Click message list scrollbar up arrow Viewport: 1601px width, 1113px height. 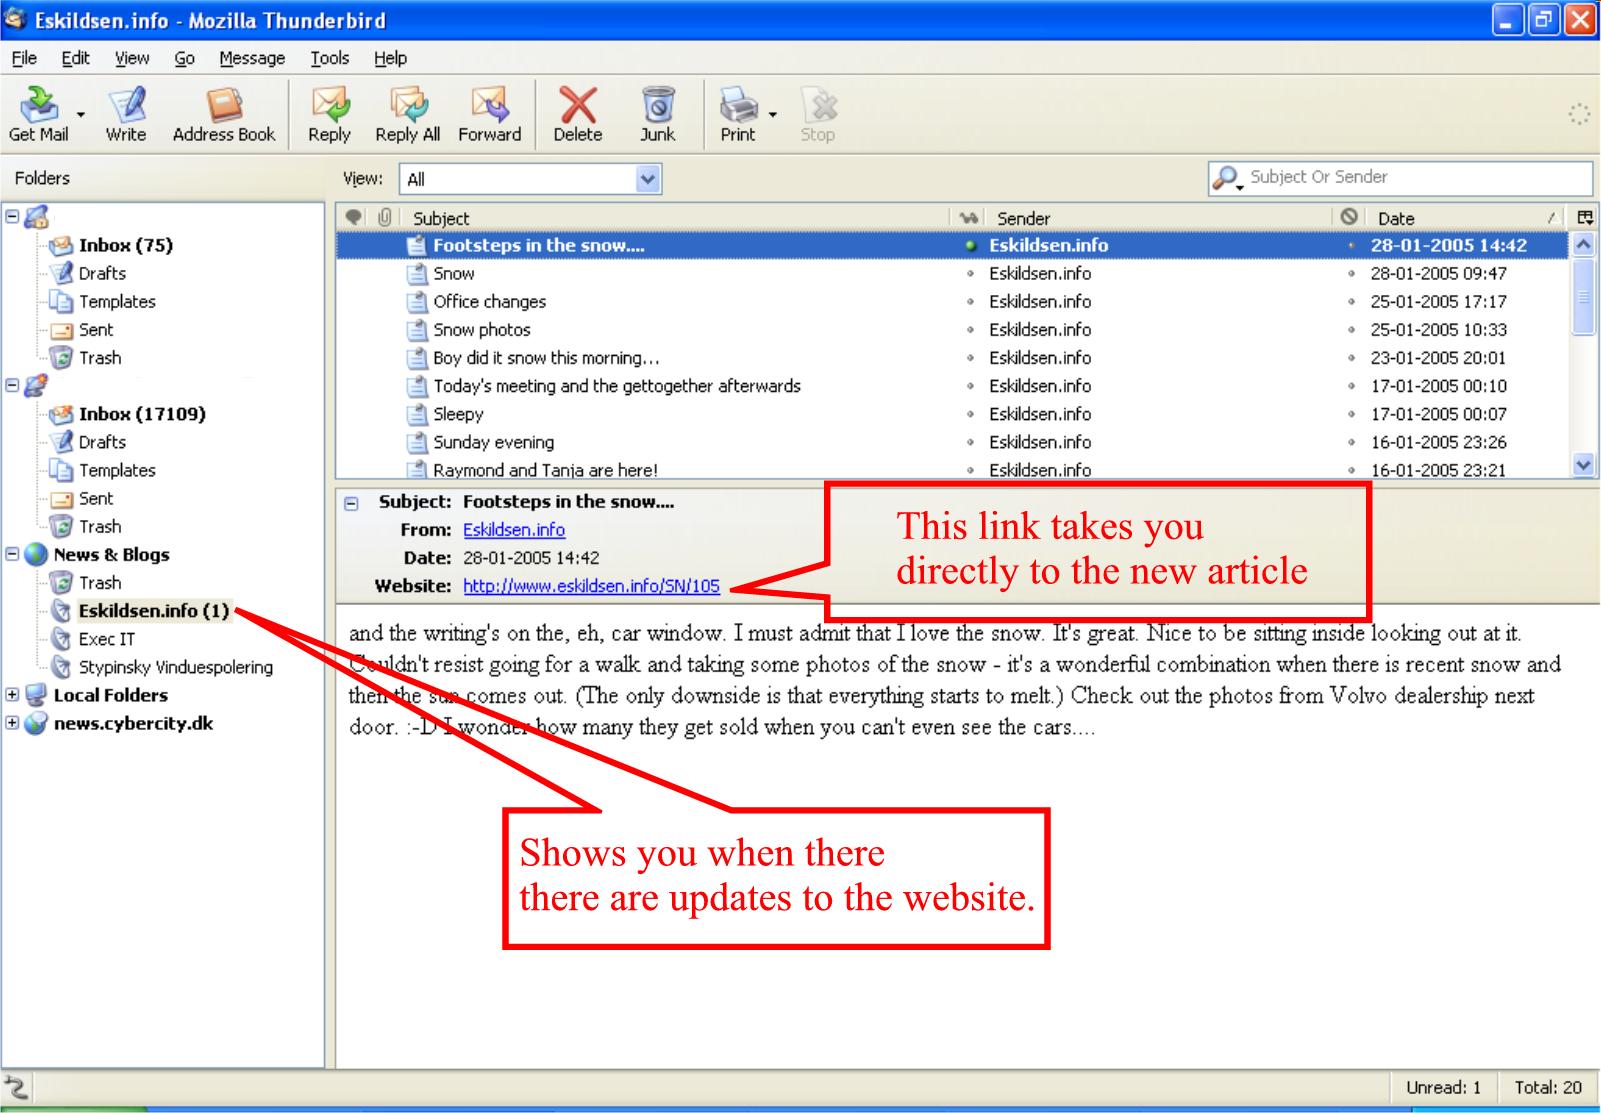pyautogui.click(x=1583, y=244)
